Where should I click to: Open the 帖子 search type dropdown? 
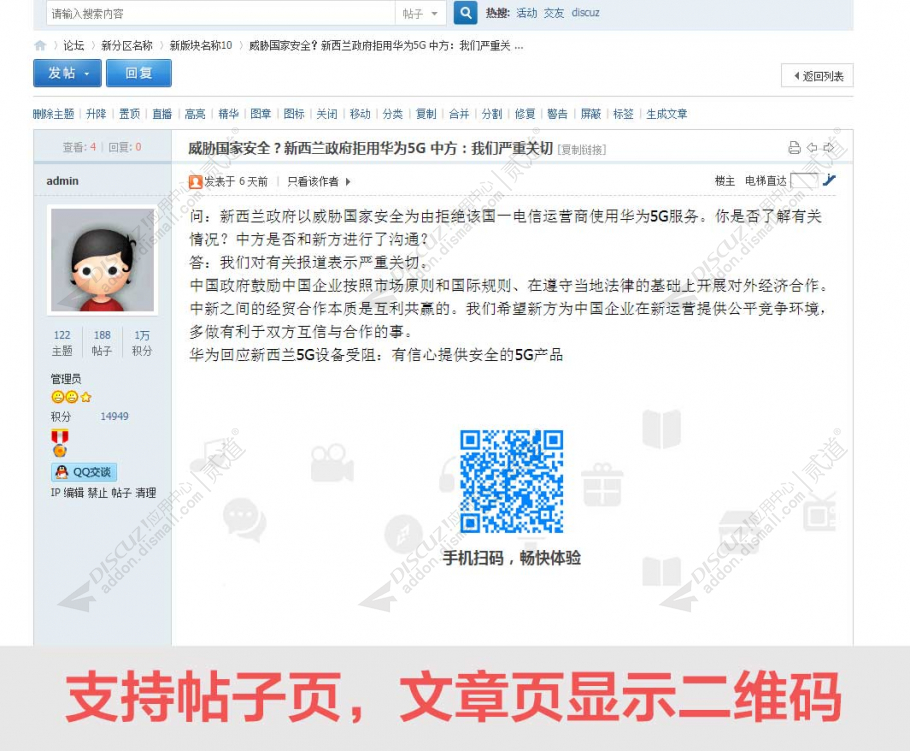(x=420, y=13)
